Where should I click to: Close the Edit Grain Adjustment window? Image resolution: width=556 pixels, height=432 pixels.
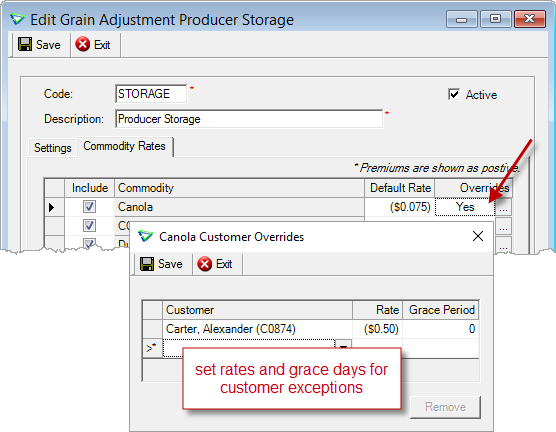[529, 19]
